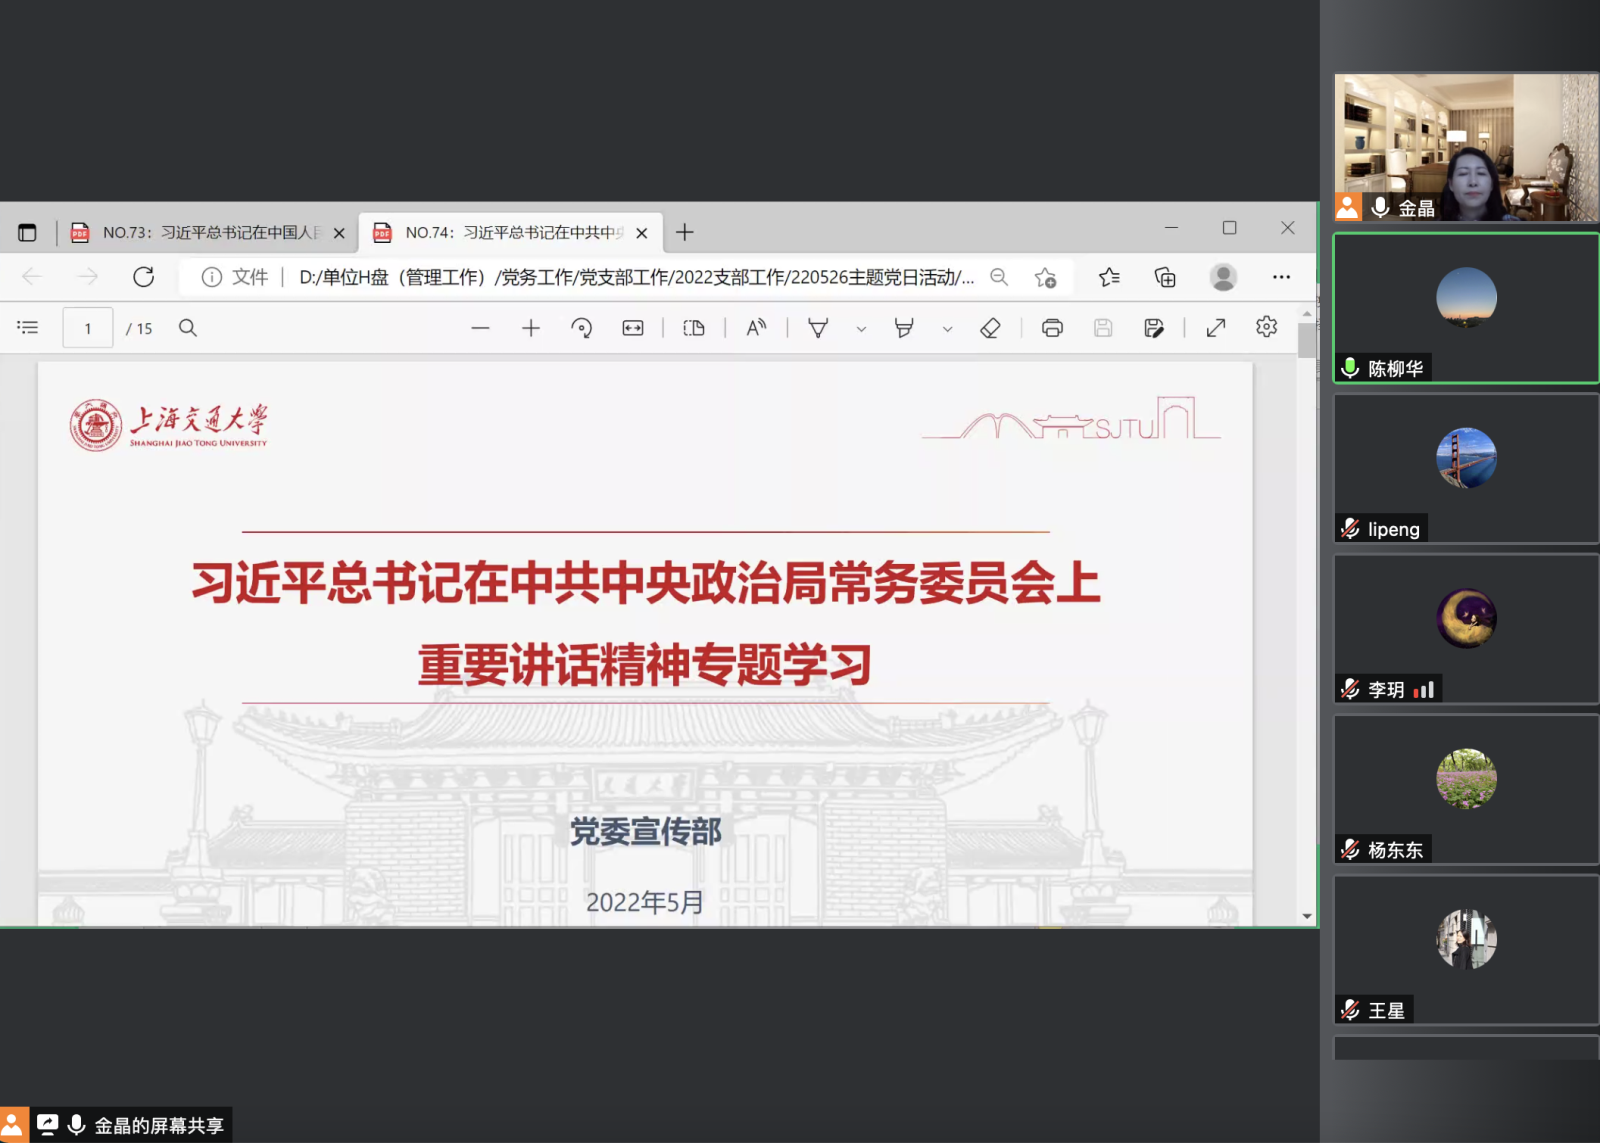
Task: Click the 党委宣传部 text on slide
Action: (x=646, y=832)
